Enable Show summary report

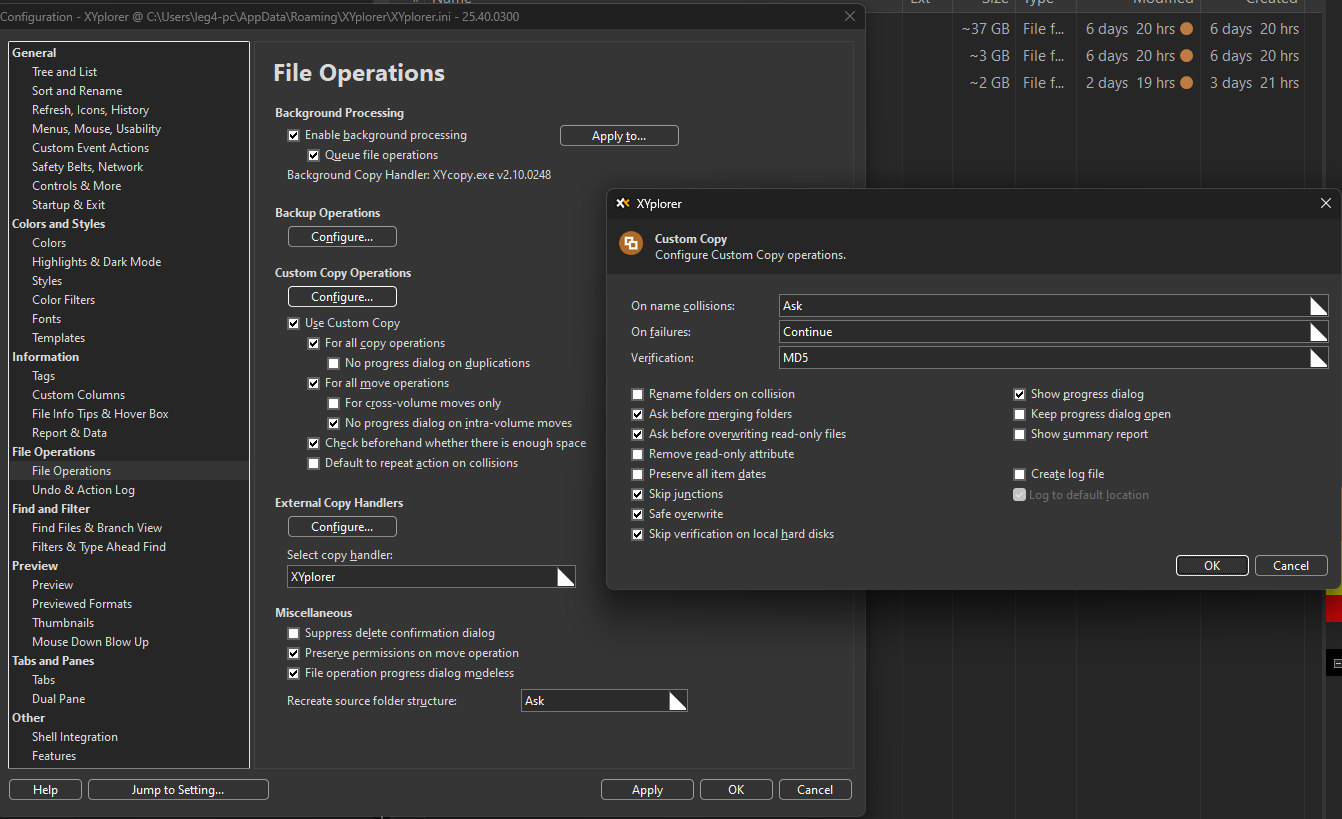click(1019, 434)
